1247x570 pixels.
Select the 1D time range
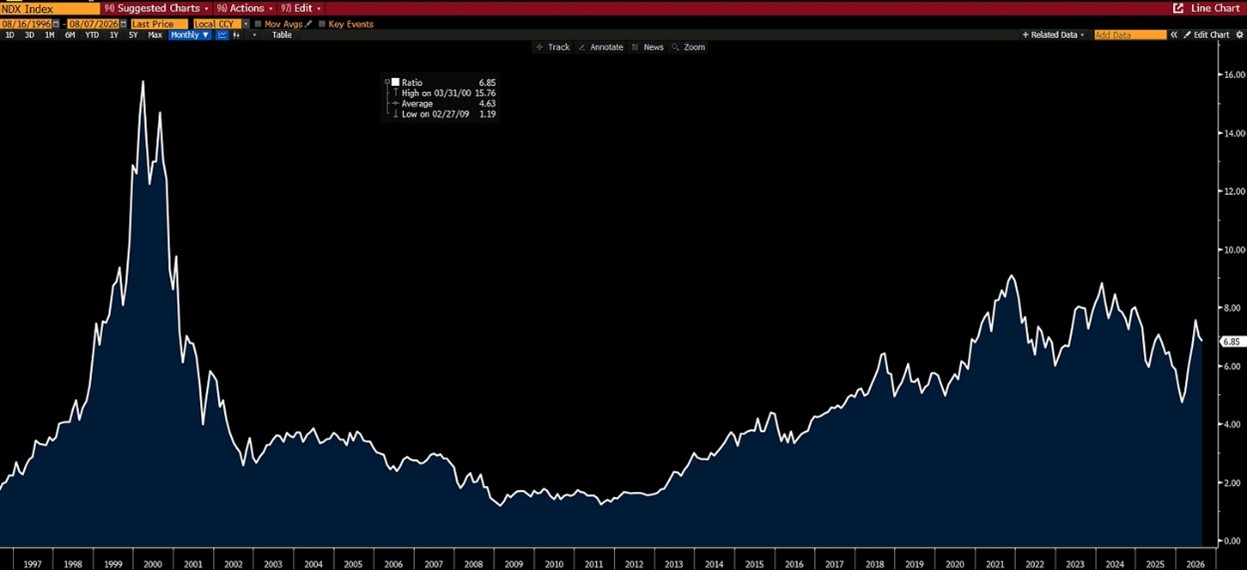[10, 35]
